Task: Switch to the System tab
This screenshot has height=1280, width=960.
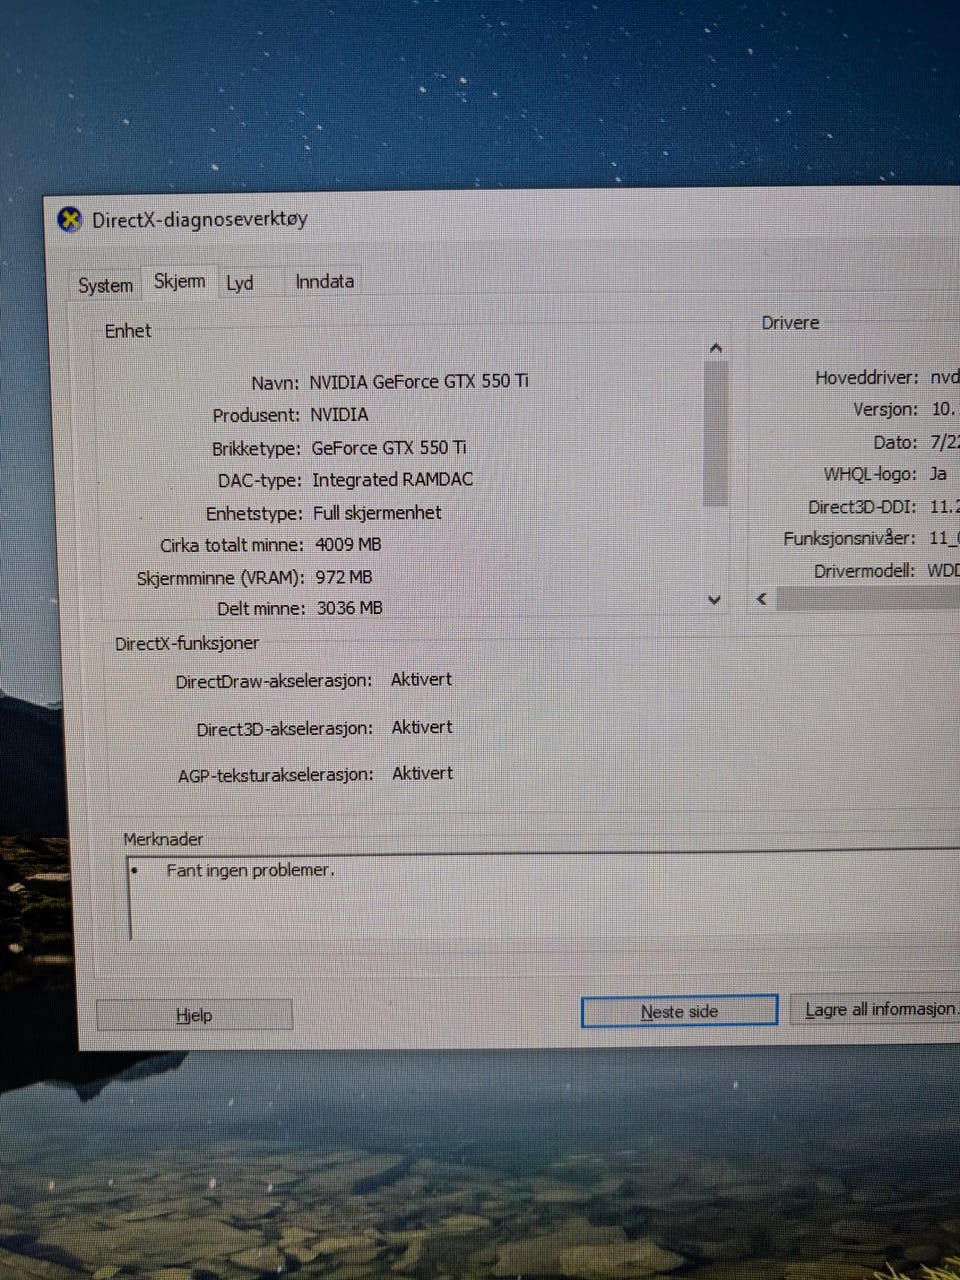Action: click(x=105, y=285)
